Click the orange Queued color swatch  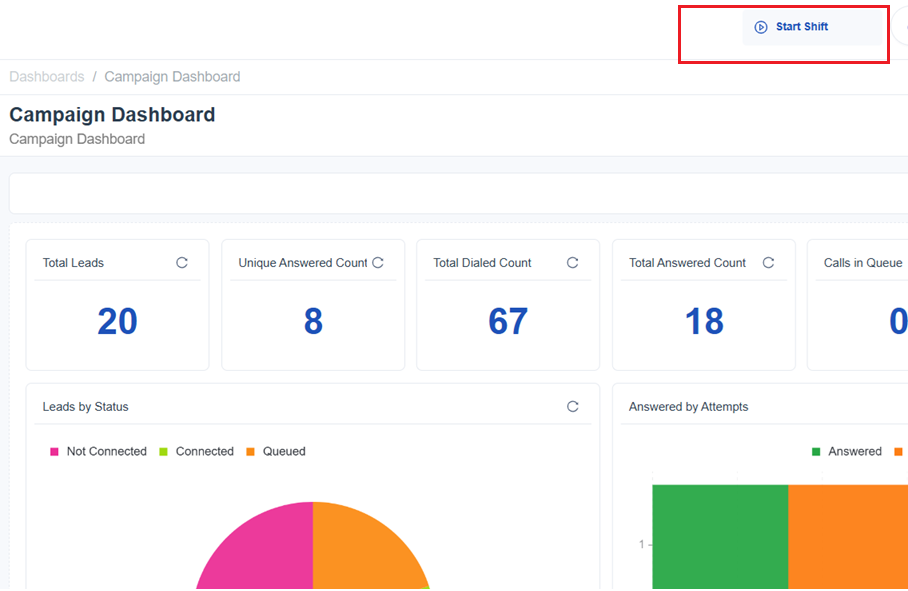(250, 451)
